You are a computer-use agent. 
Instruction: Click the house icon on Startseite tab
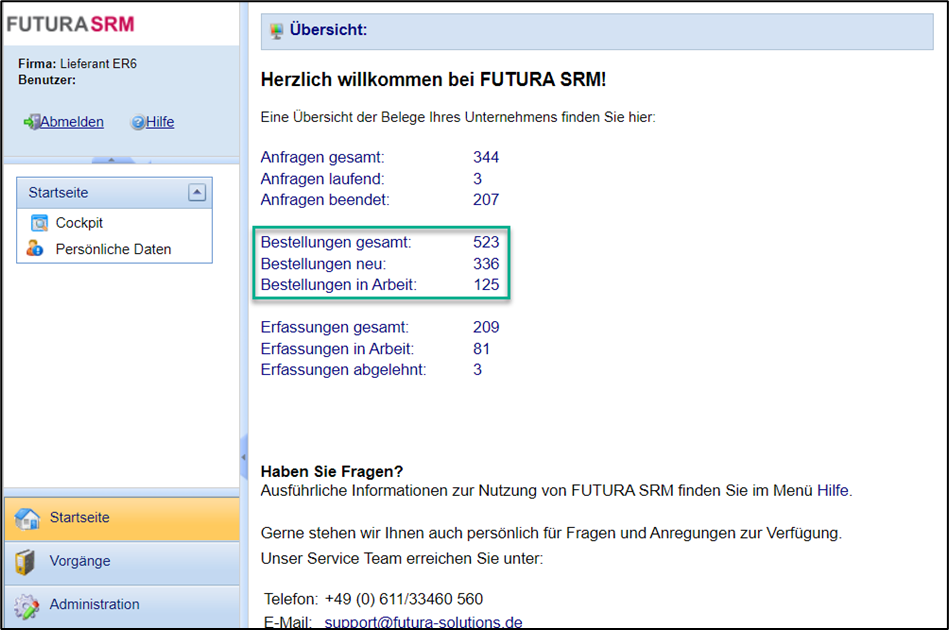pyautogui.click(x=28, y=518)
